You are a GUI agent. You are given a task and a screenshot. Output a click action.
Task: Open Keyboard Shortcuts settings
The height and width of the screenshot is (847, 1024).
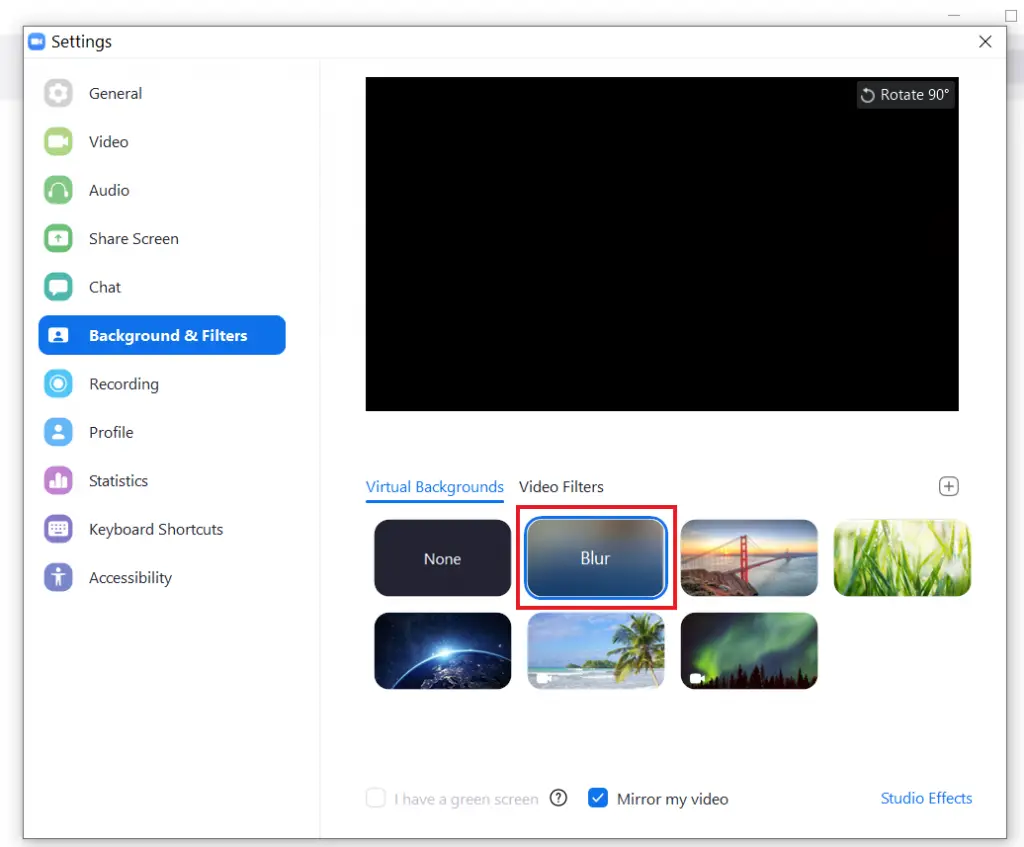pos(155,529)
